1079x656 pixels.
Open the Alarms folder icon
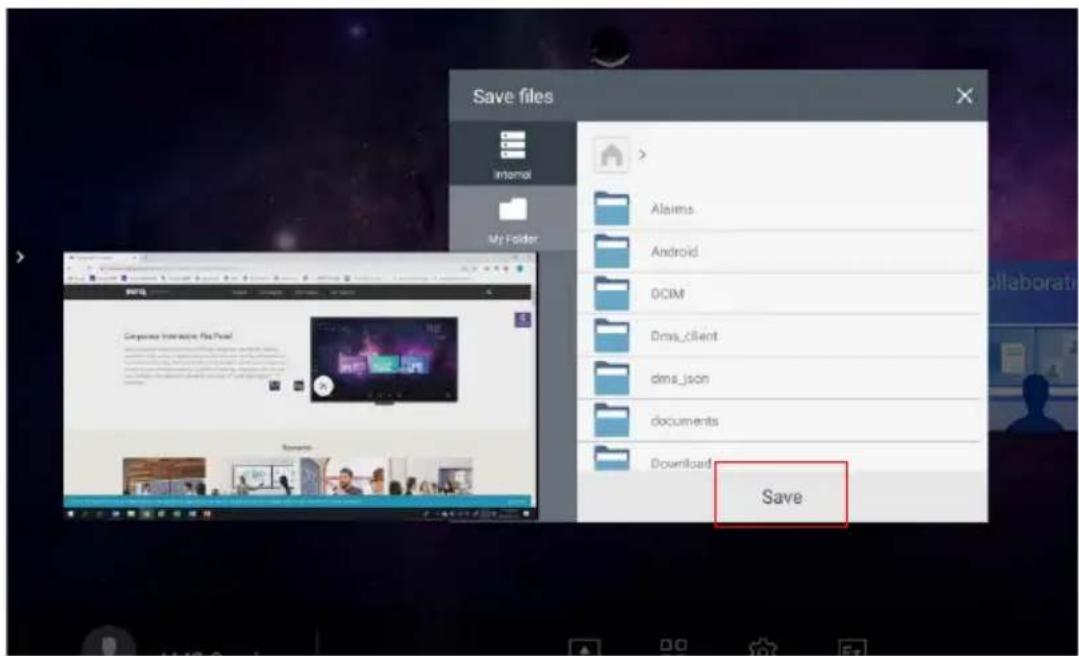pyautogui.click(x=612, y=209)
